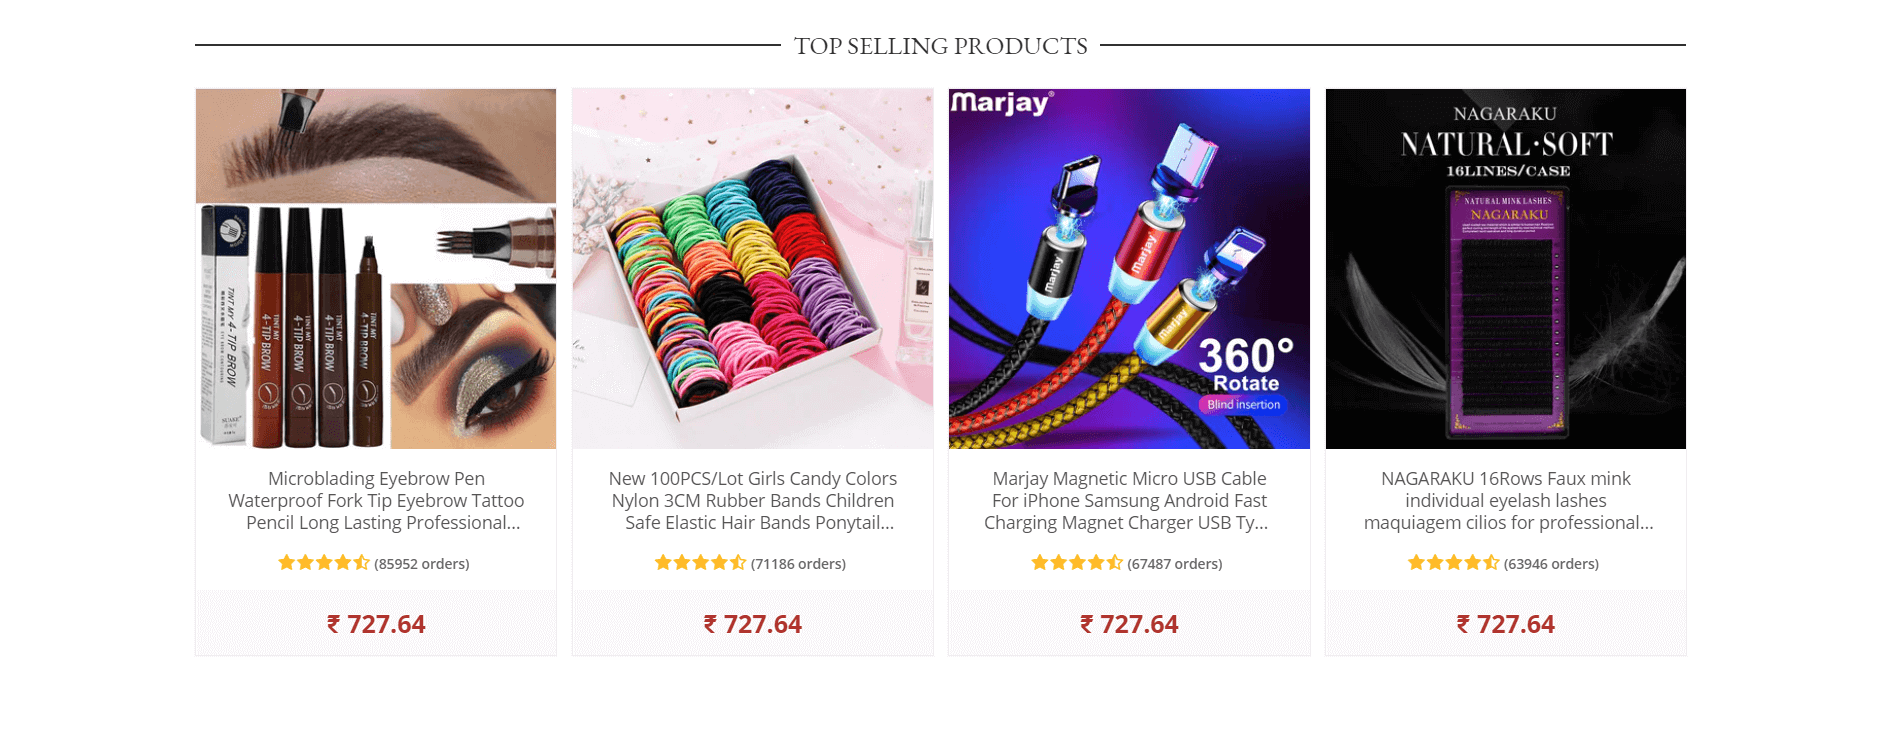1877x746 pixels.
Task: Click star rating of NAGARAKU eyelashes
Action: click(x=1454, y=563)
